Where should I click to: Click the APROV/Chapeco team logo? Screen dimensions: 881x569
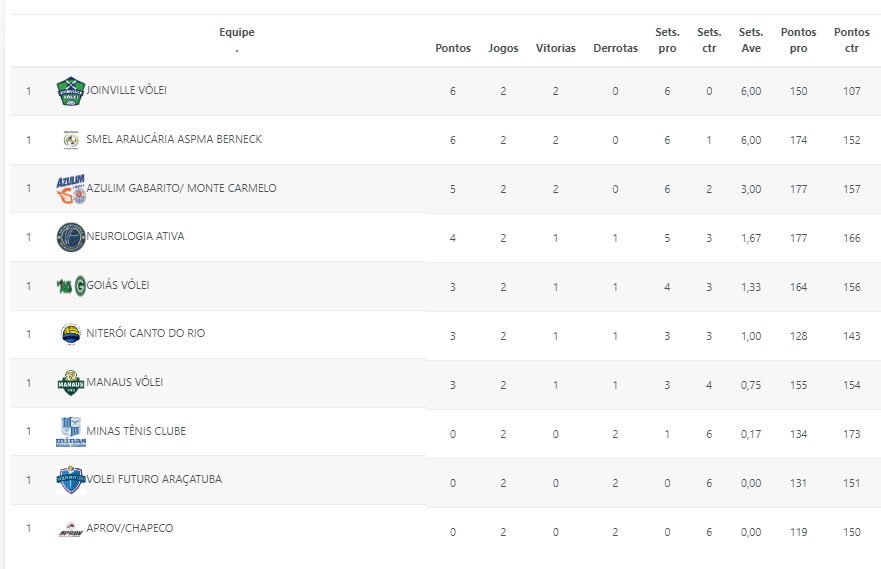pyautogui.click(x=71, y=529)
